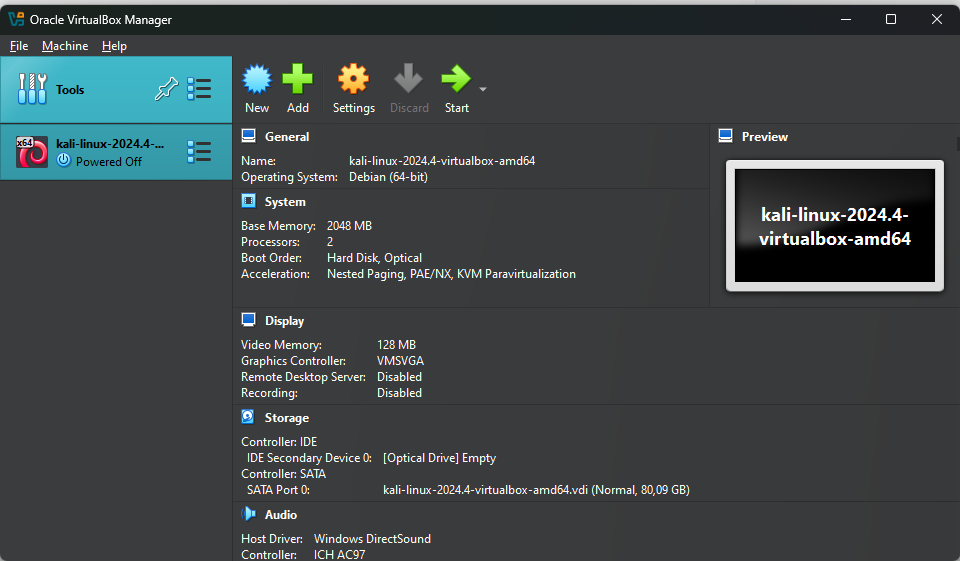
Task: Expand the Start button dropdown arrow
Action: (x=483, y=89)
